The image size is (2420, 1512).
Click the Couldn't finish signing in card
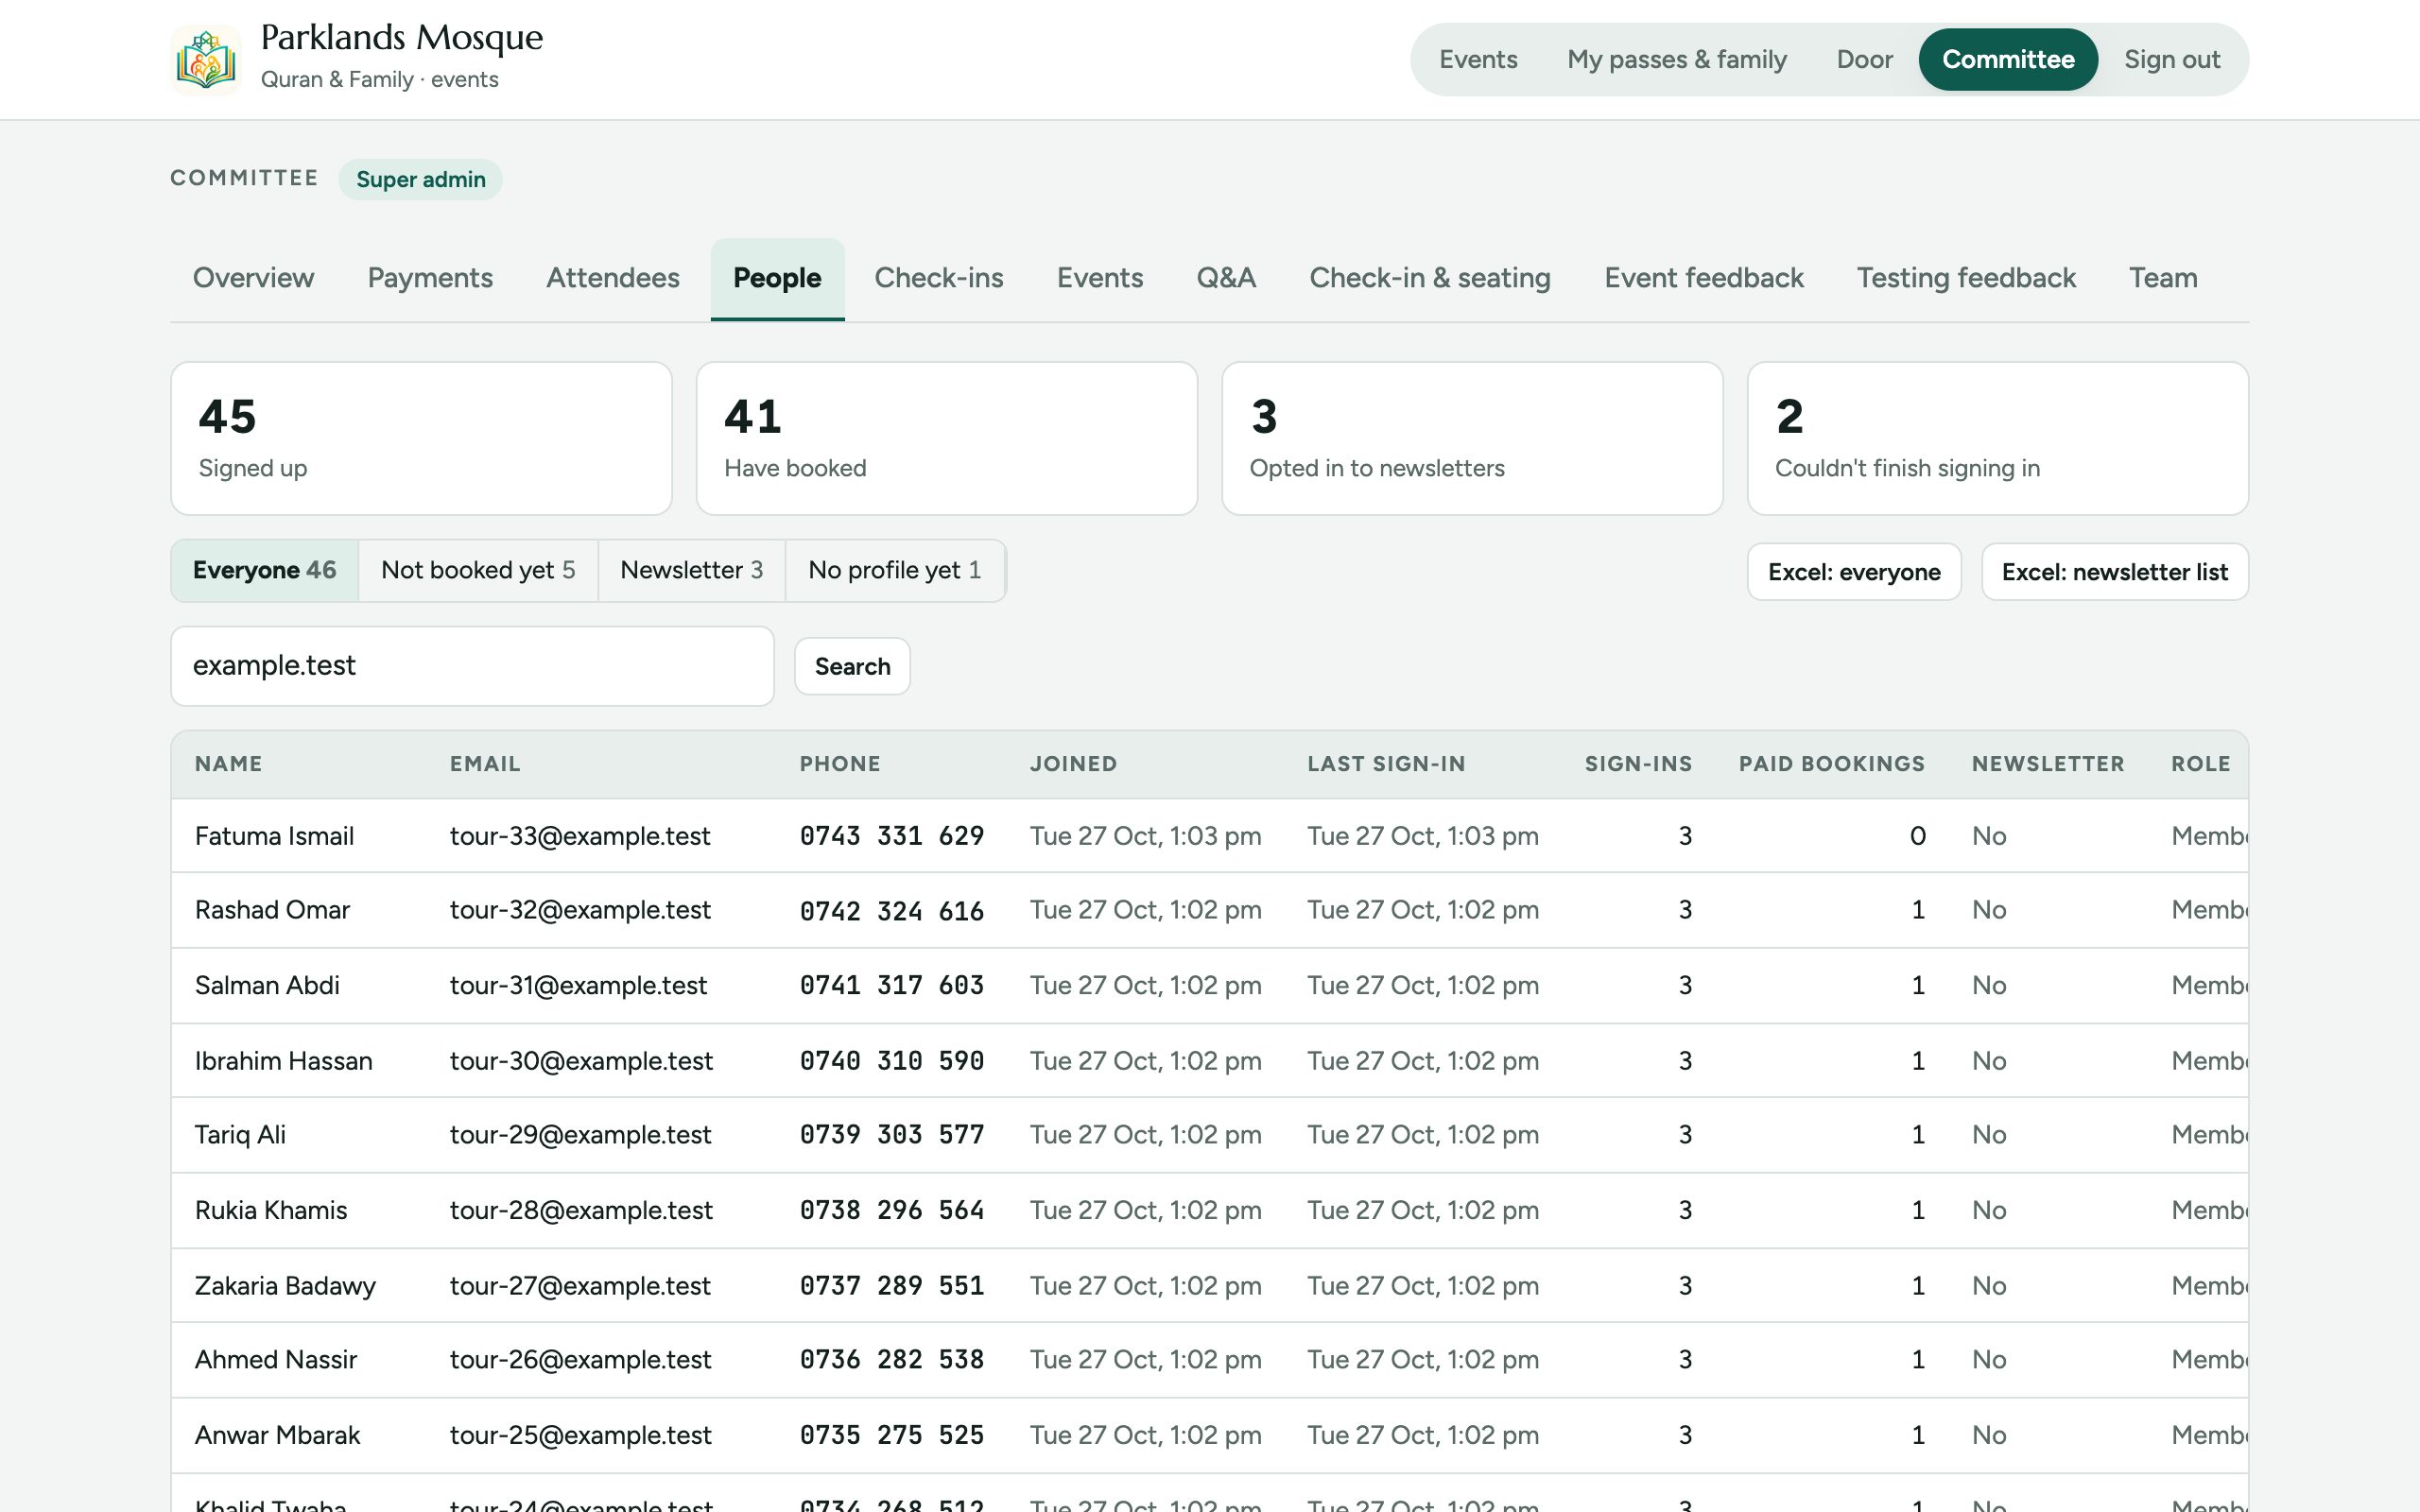[x=1998, y=438]
